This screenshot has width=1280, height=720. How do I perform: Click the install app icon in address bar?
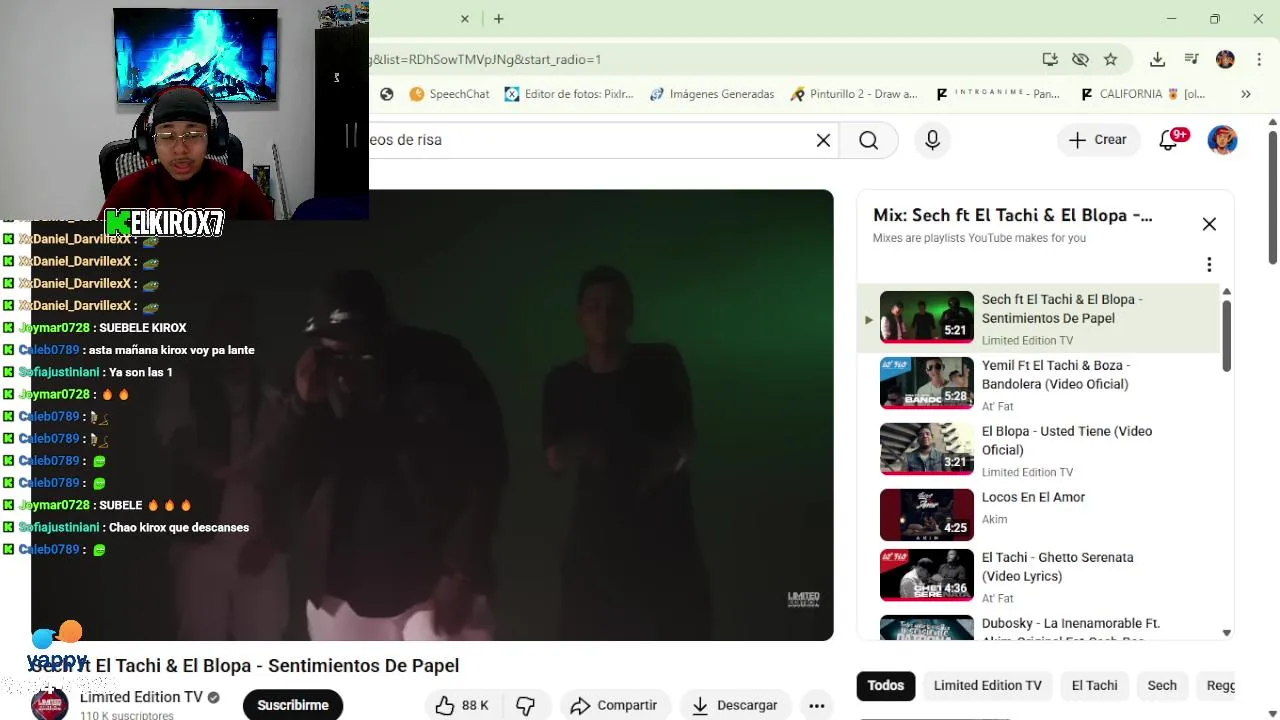1050,59
